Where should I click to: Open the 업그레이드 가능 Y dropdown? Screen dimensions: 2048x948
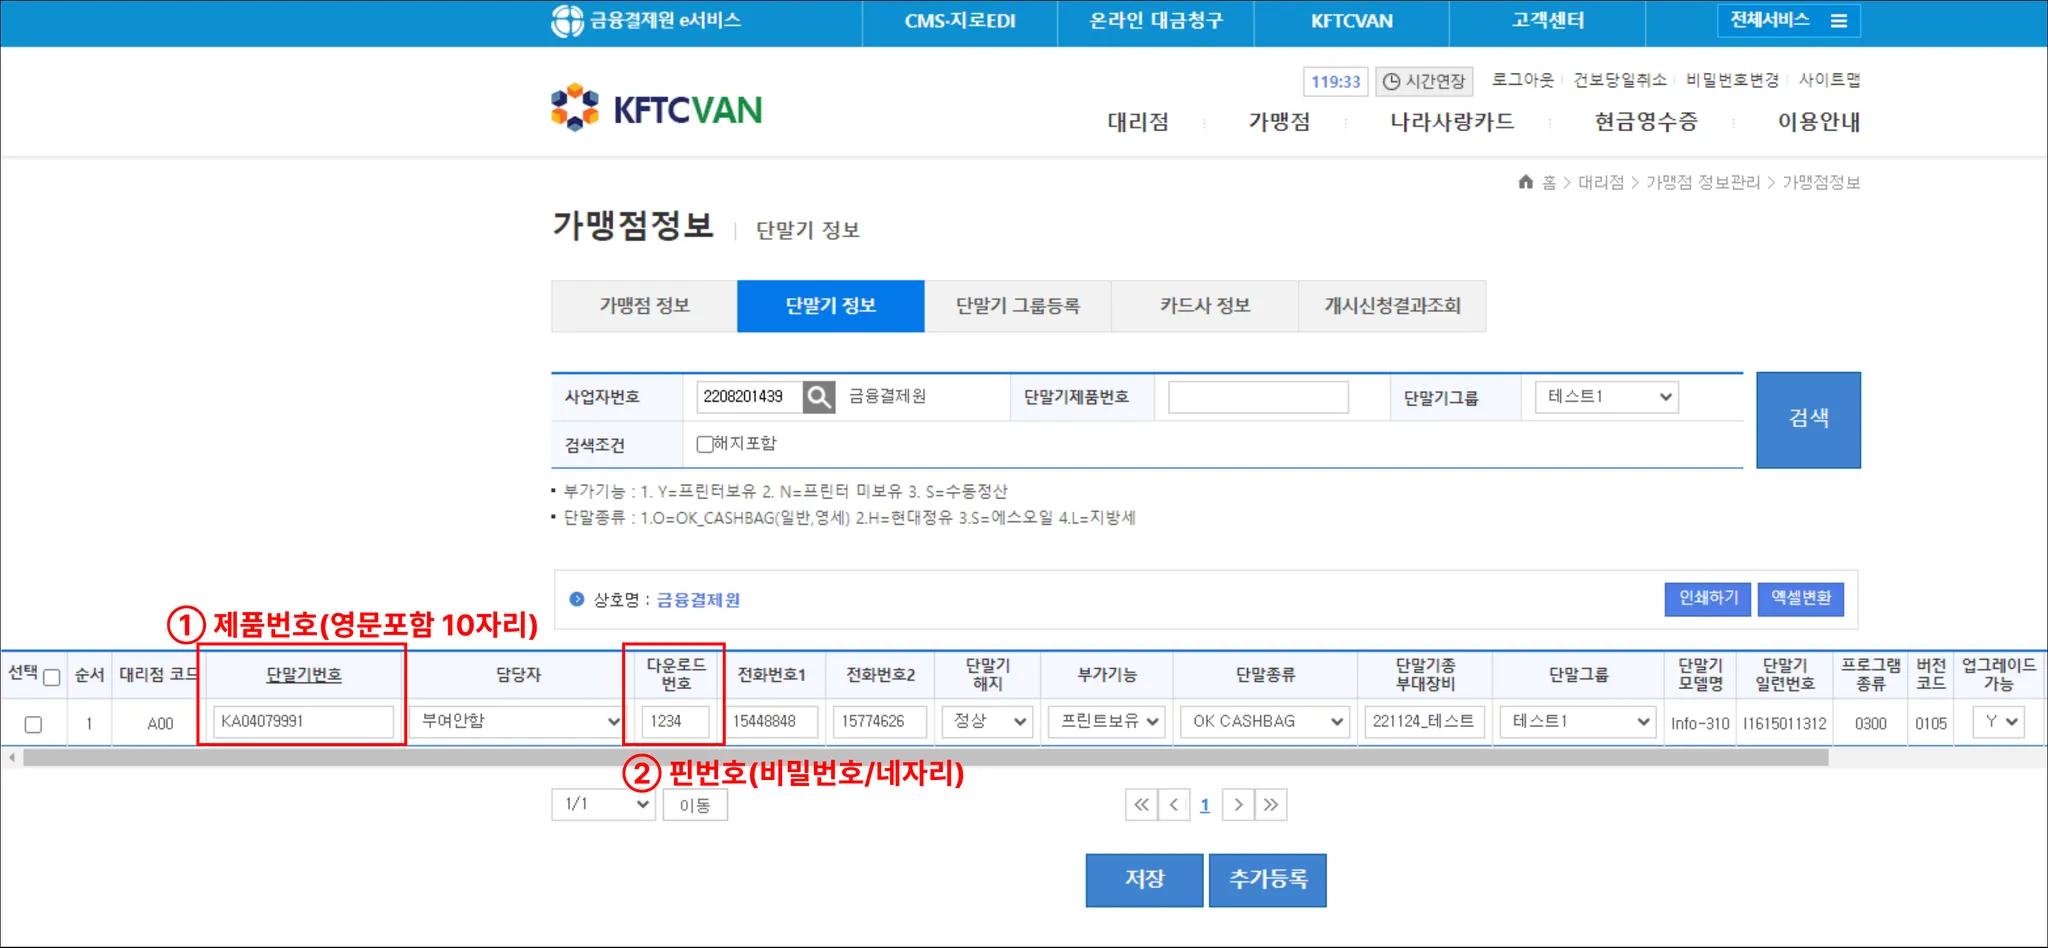pos(1998,721)
